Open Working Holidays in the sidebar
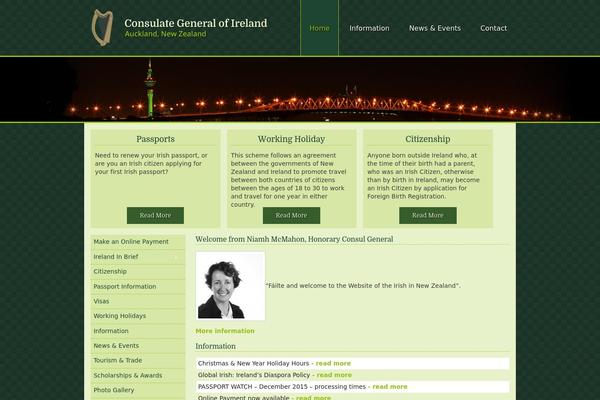The width and height of the screenshot is (600, 400). [x=138, y=316]
